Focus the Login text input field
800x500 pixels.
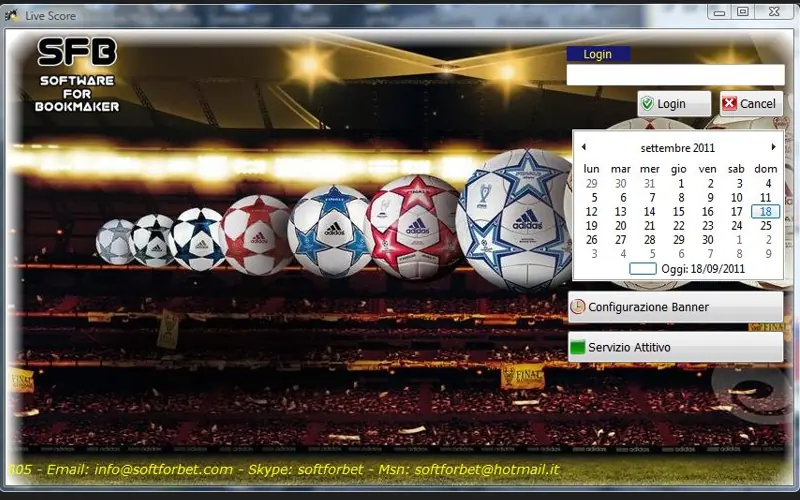[675, 75]
